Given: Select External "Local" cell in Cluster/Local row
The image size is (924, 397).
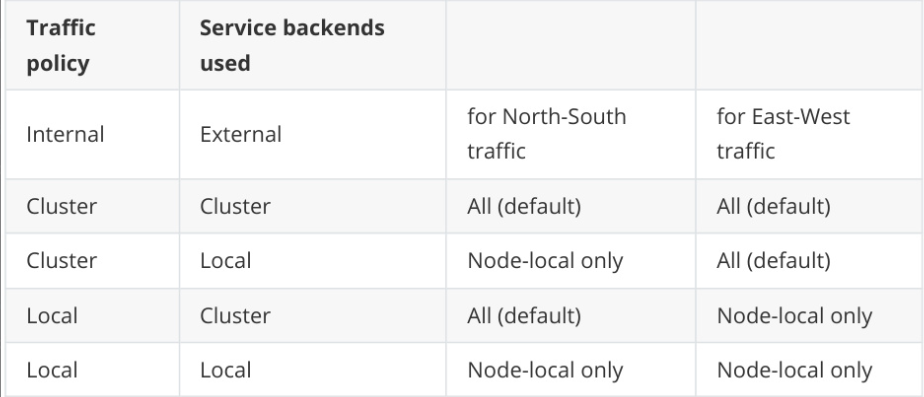Looking at the screenshot, I should click(x=312, y=261).
